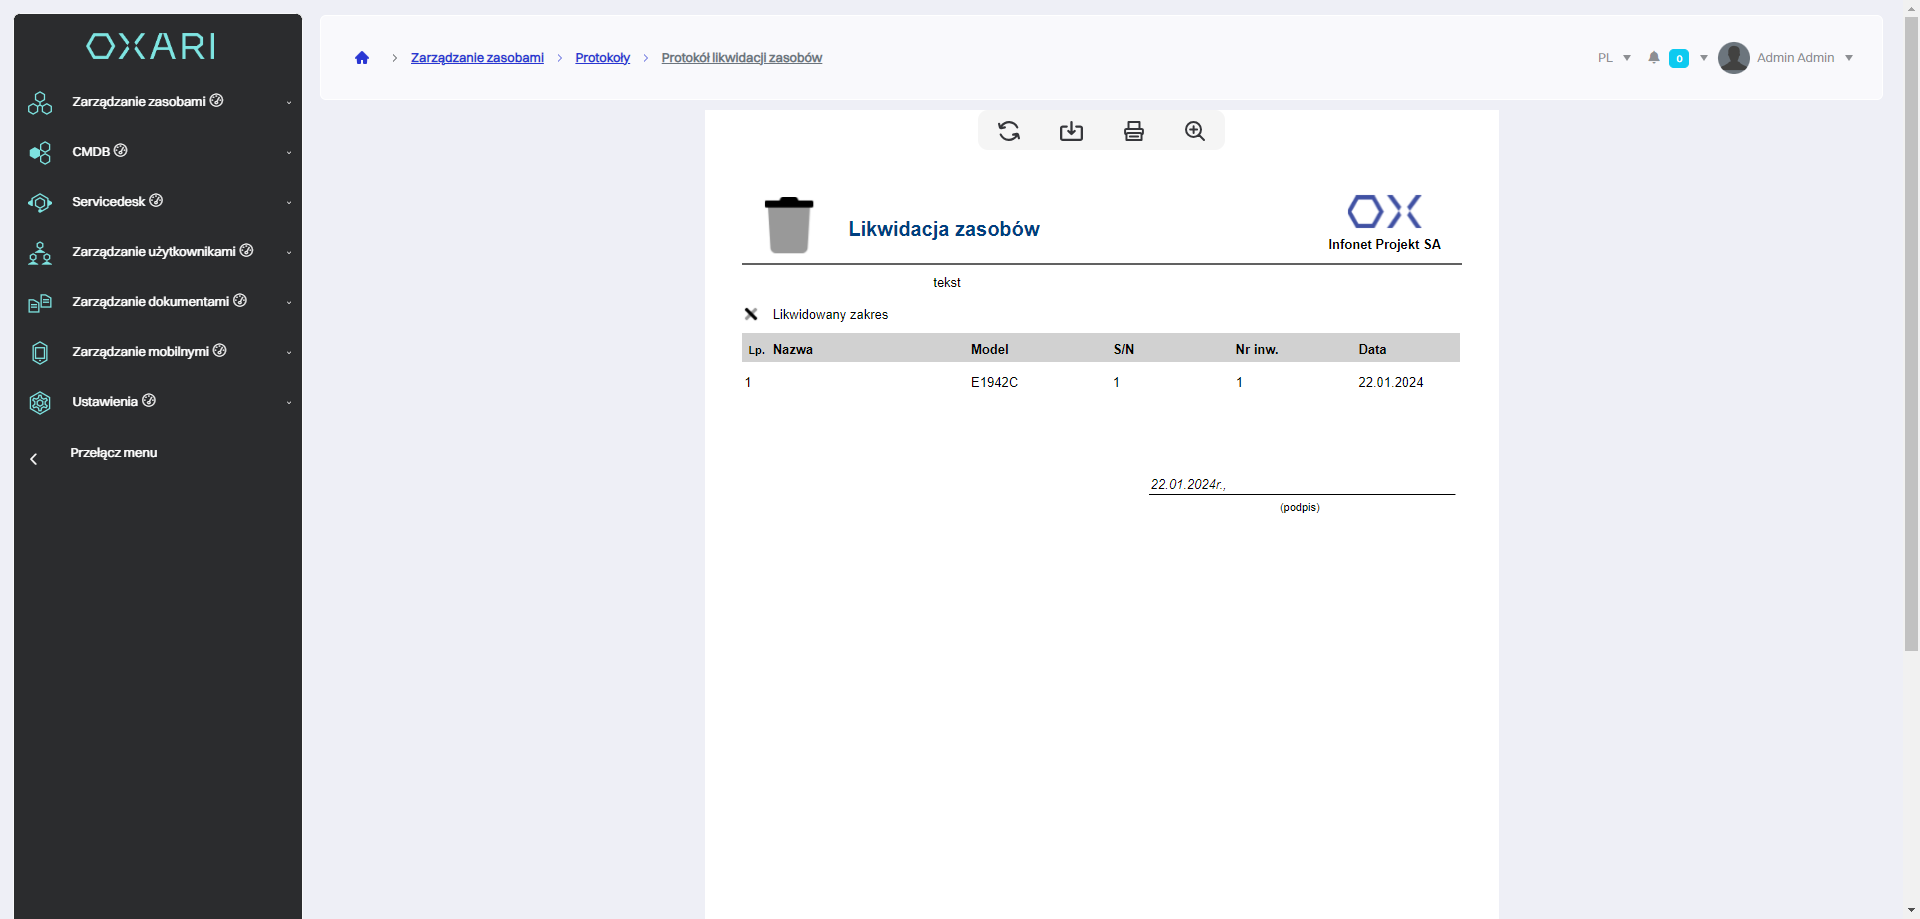Click the user avatar picture
This screenshot has height=919, width=1920.
(1733, 58)
